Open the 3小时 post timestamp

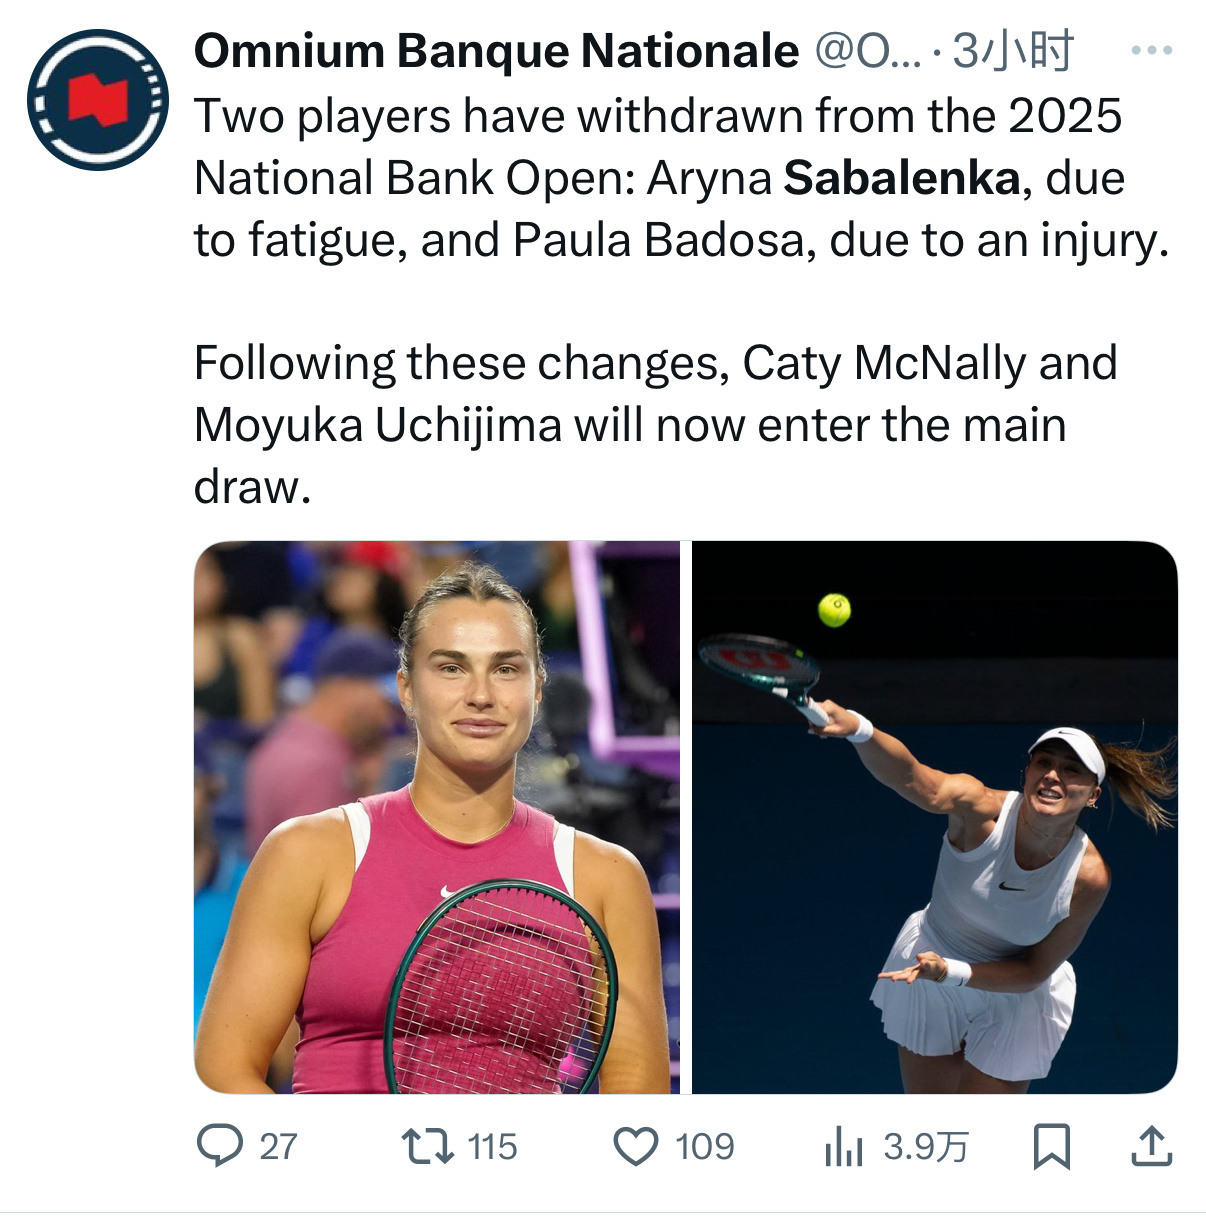pos(1012,51)
